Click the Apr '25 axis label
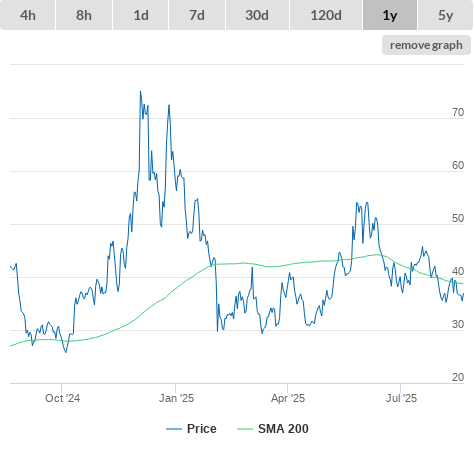The width and height of the screenshot is (474, 455). [x=288, y=398]
